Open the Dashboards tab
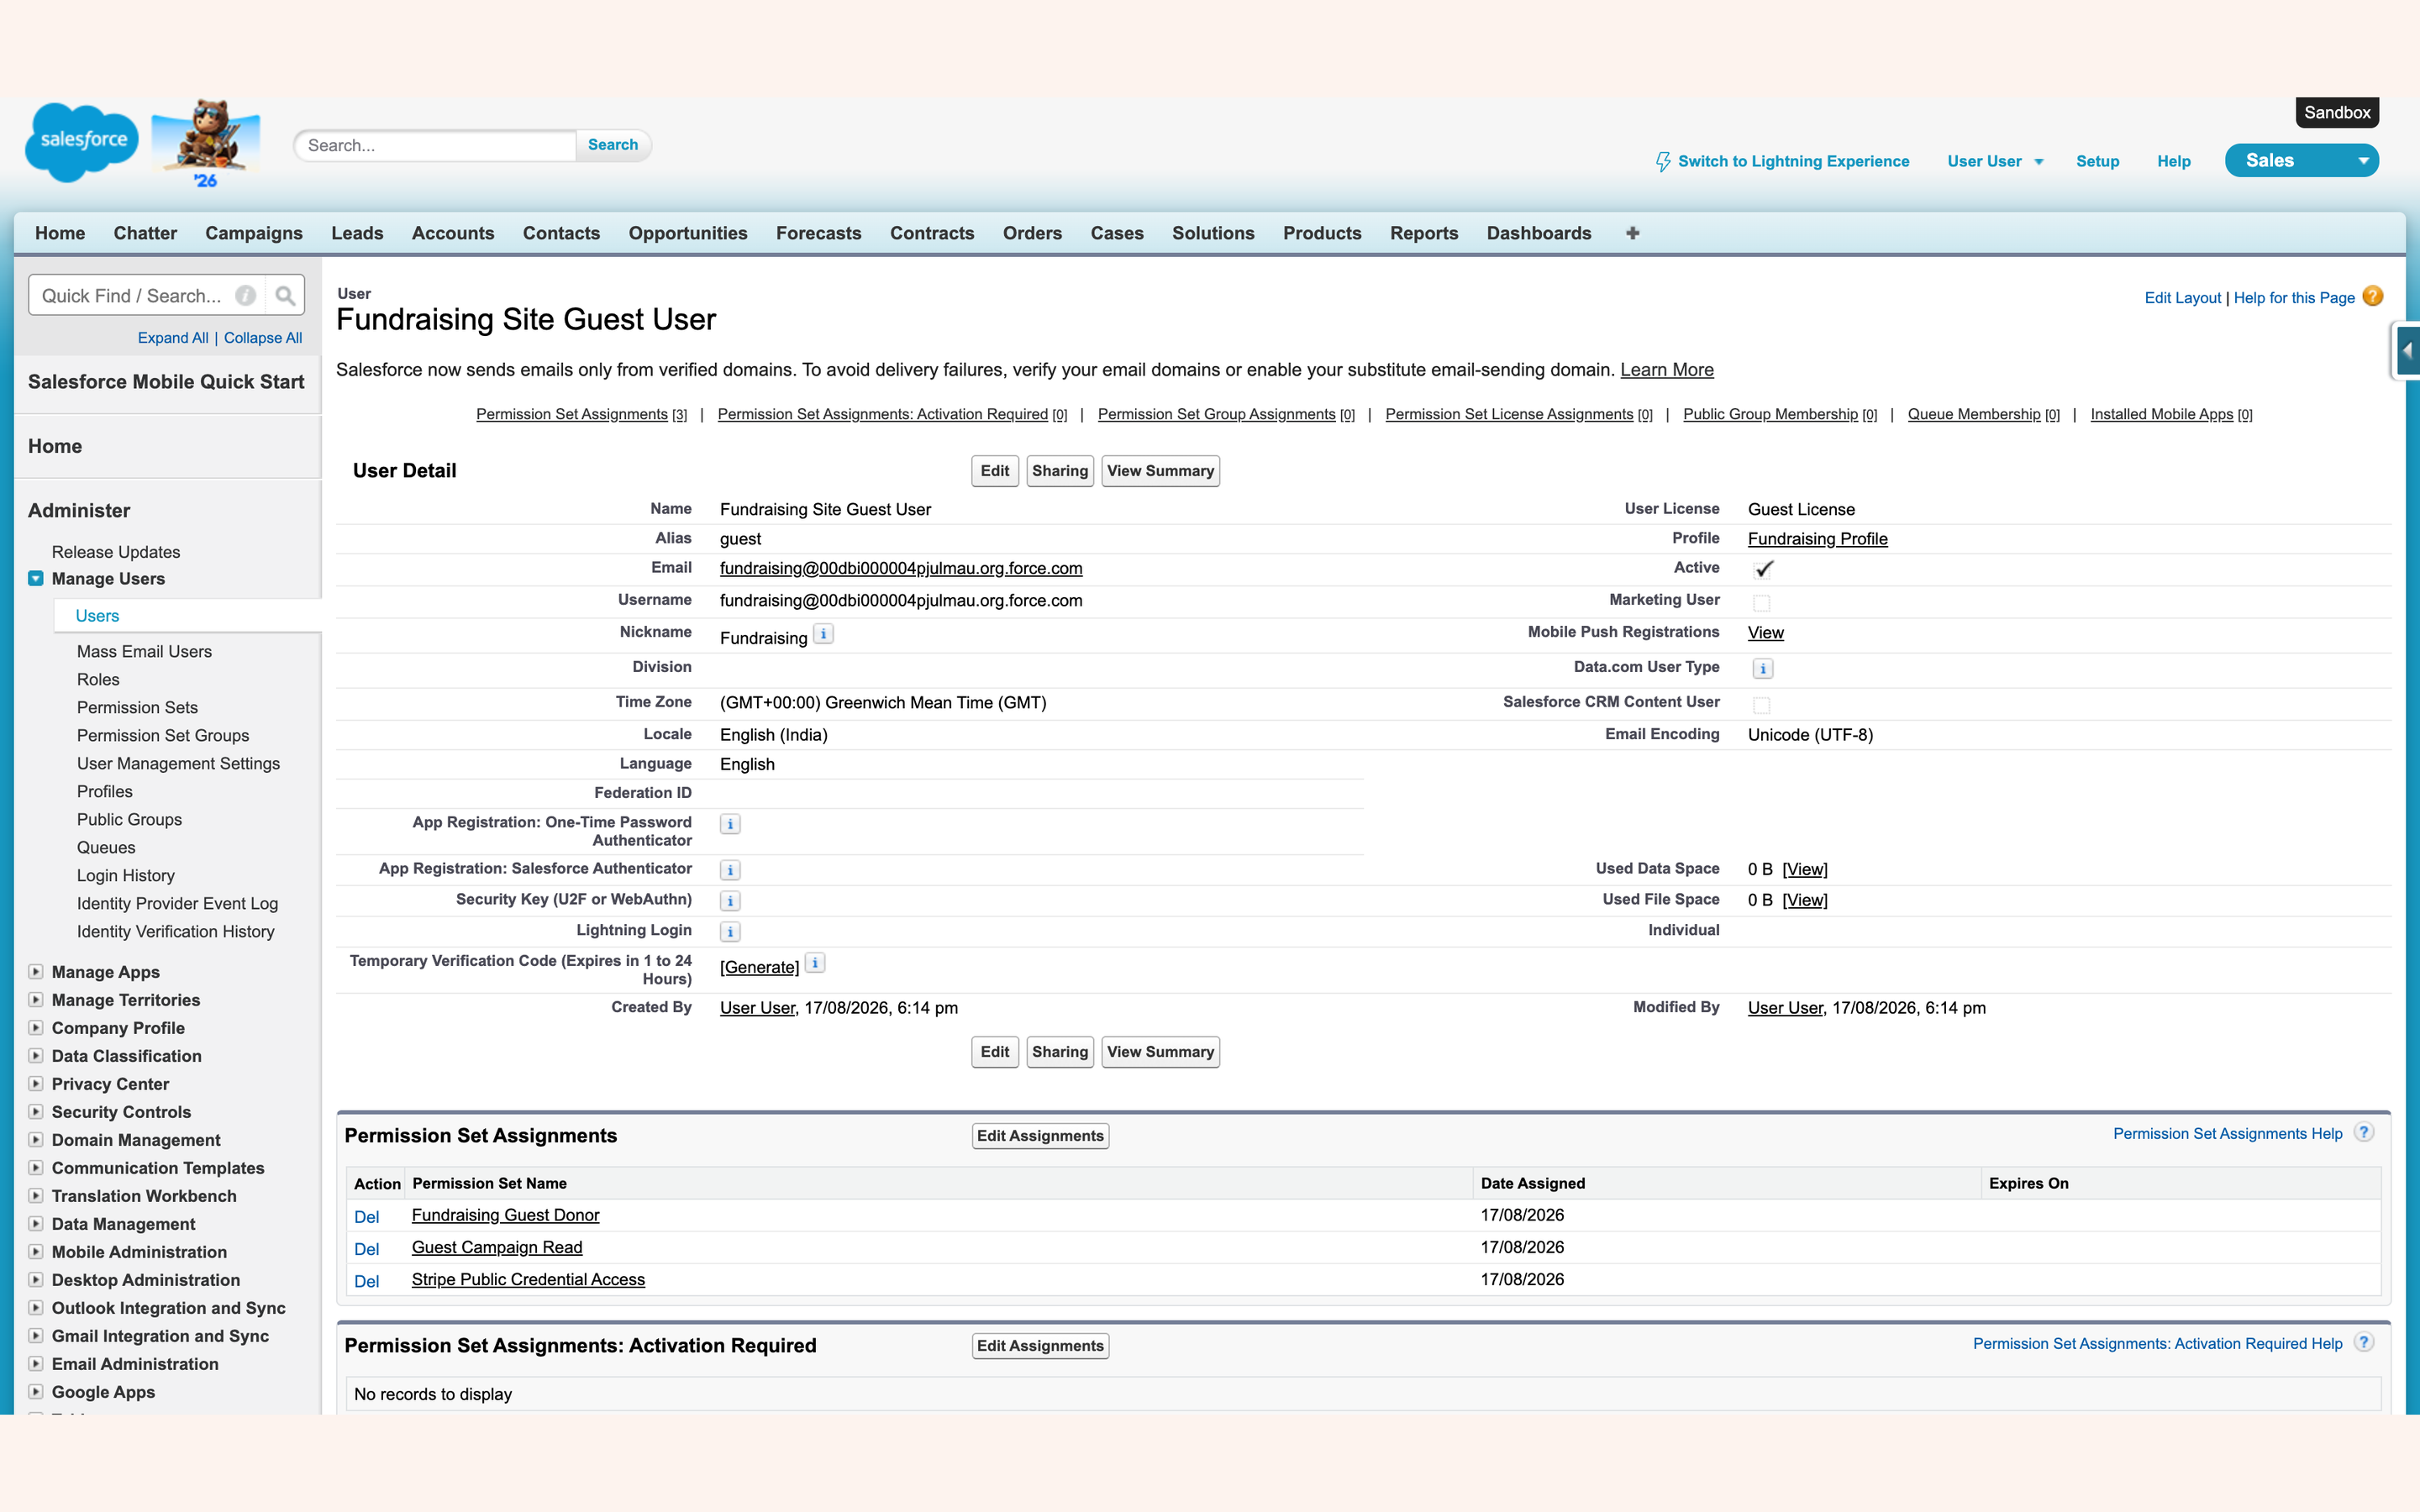Screen dimensions: 2420x1512 coord(1539,233)
